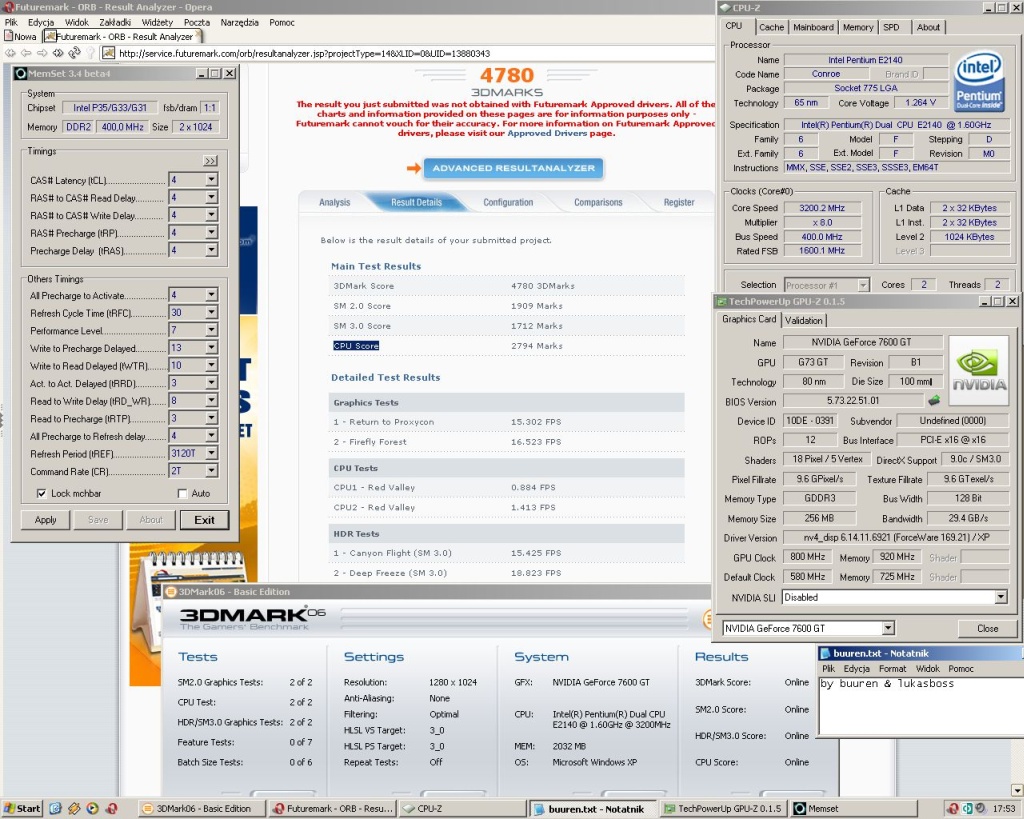This screenshot has height=819, width=1024.
Task: Open the RAS# to CAS# Read Delay dropdown
Action: click(212, 197)
